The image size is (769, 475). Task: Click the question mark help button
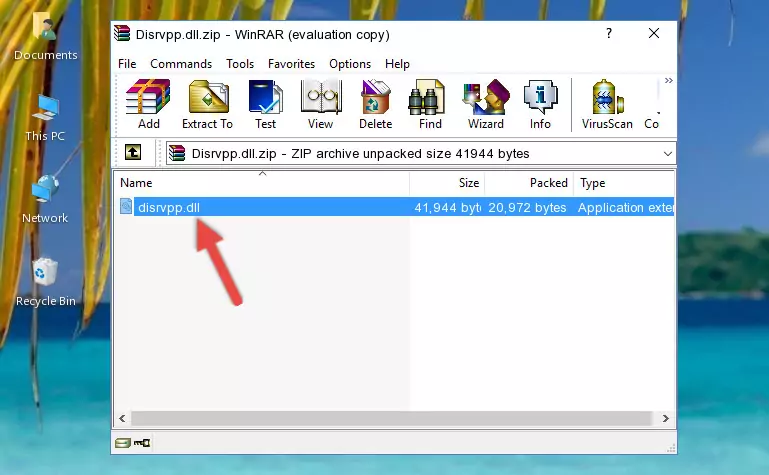(x=609, y=33)
